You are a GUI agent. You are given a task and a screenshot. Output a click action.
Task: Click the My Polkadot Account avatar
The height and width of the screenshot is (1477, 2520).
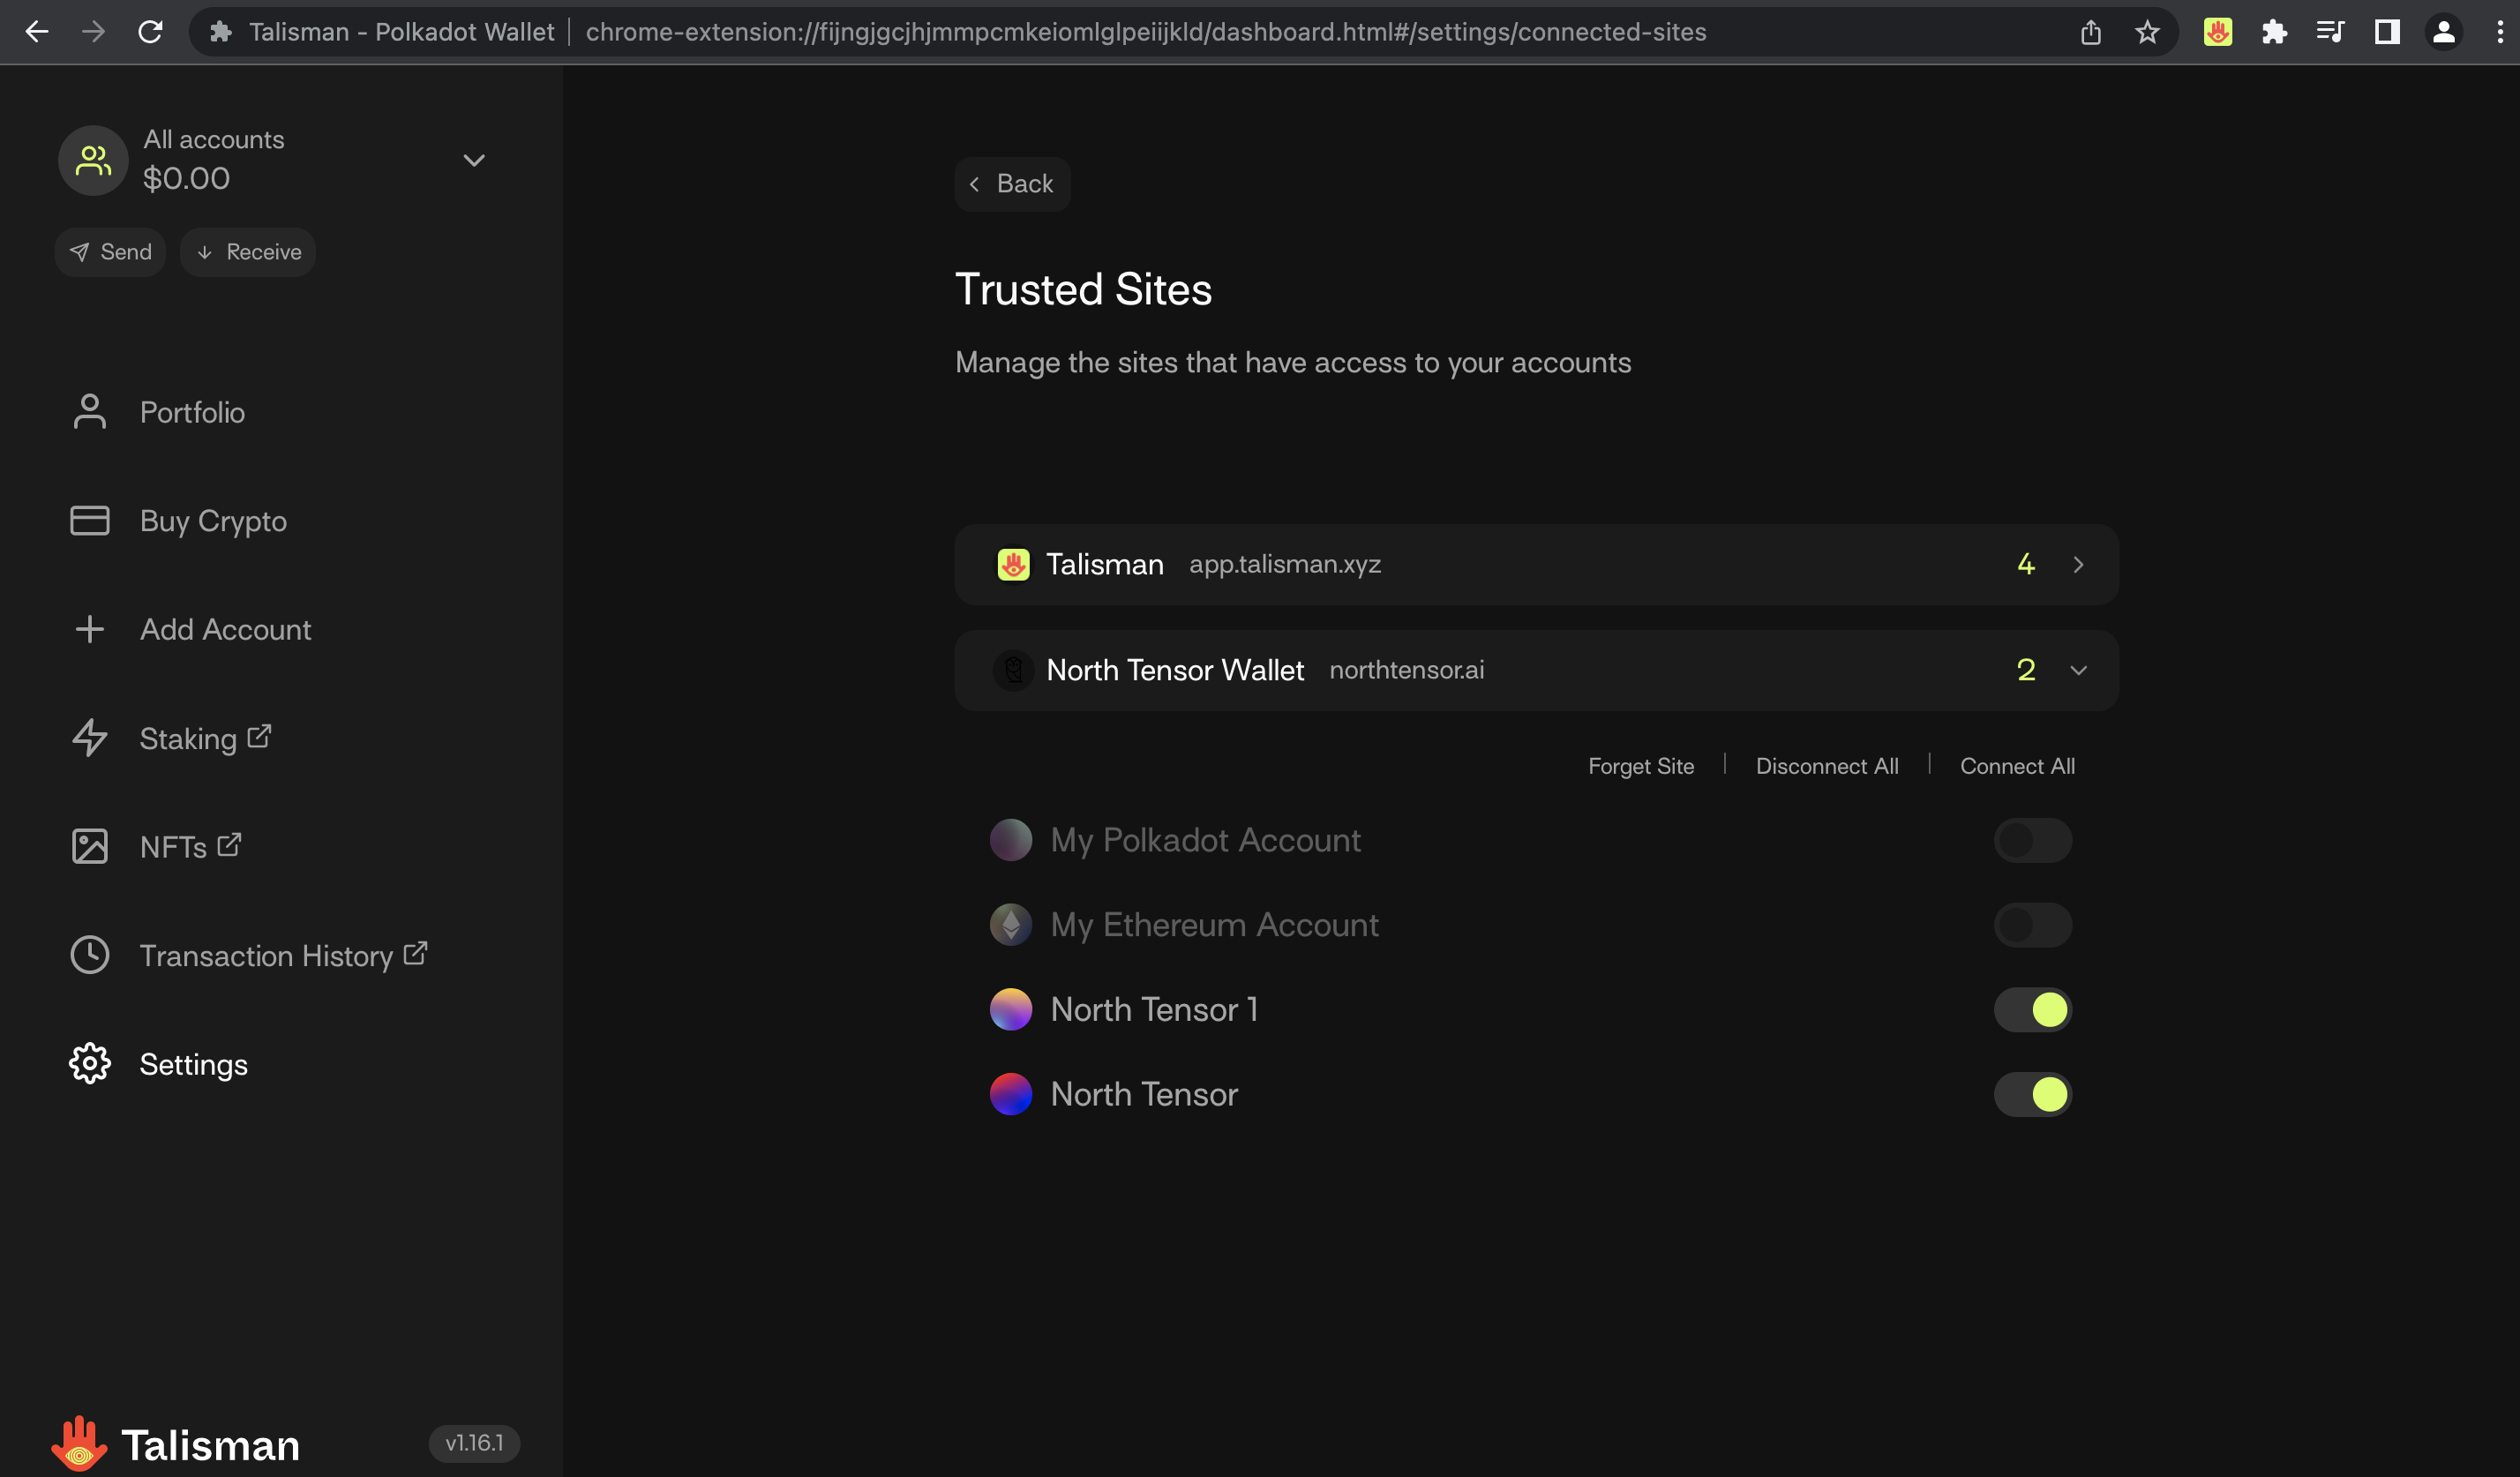(1011, 840)
